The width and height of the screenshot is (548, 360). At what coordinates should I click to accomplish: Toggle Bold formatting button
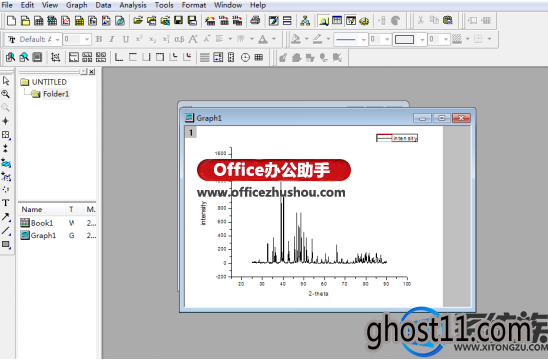point(99,39)
